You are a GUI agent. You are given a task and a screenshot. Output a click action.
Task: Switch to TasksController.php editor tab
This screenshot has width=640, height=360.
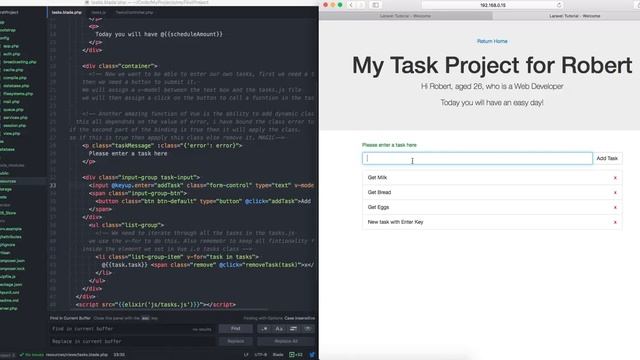[134, 13]
